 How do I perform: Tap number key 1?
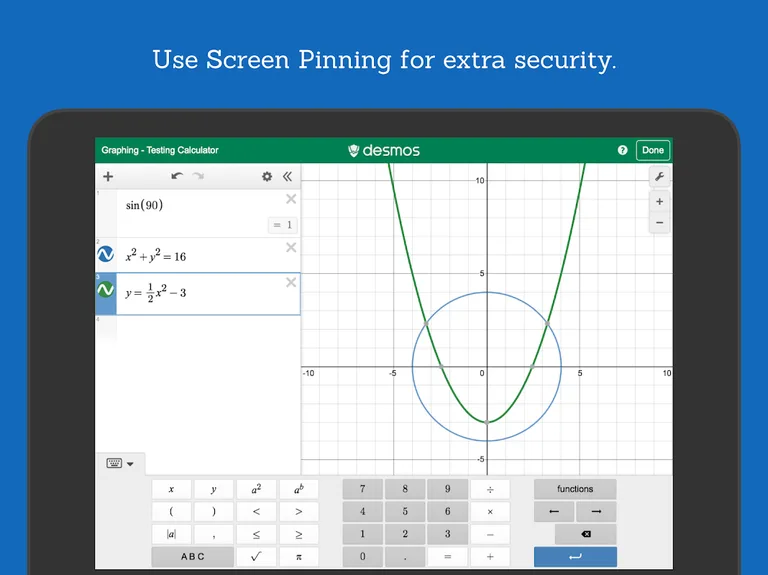362,534
